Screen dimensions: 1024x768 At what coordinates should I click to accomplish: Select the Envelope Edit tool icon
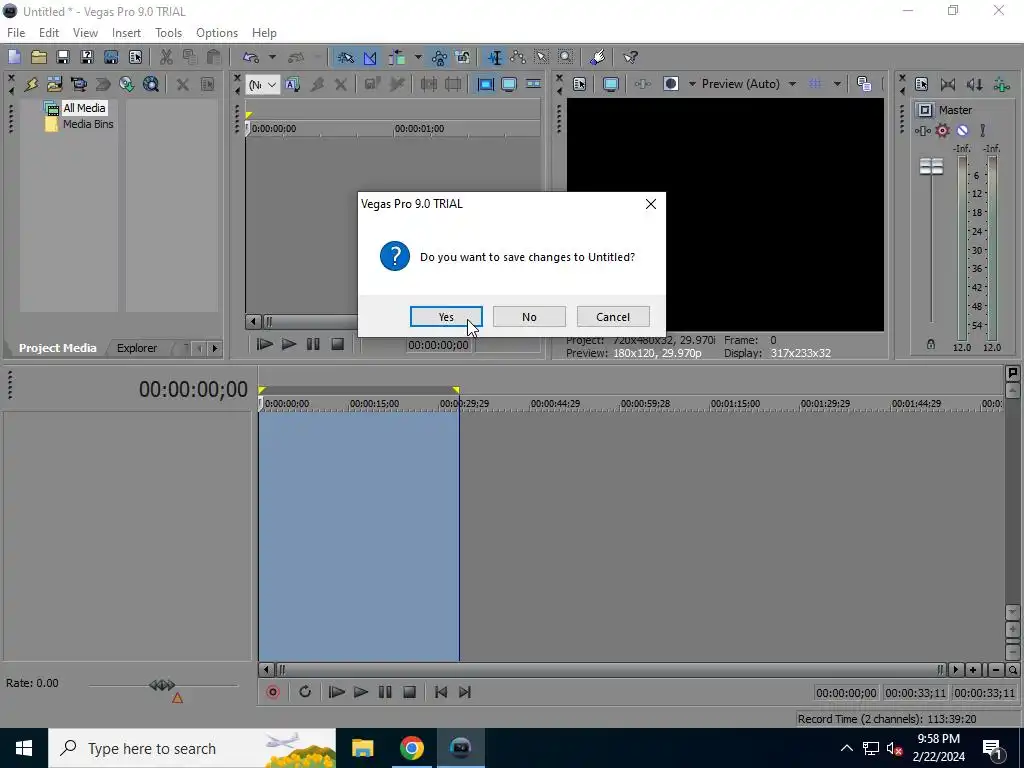tap(519, 57)
